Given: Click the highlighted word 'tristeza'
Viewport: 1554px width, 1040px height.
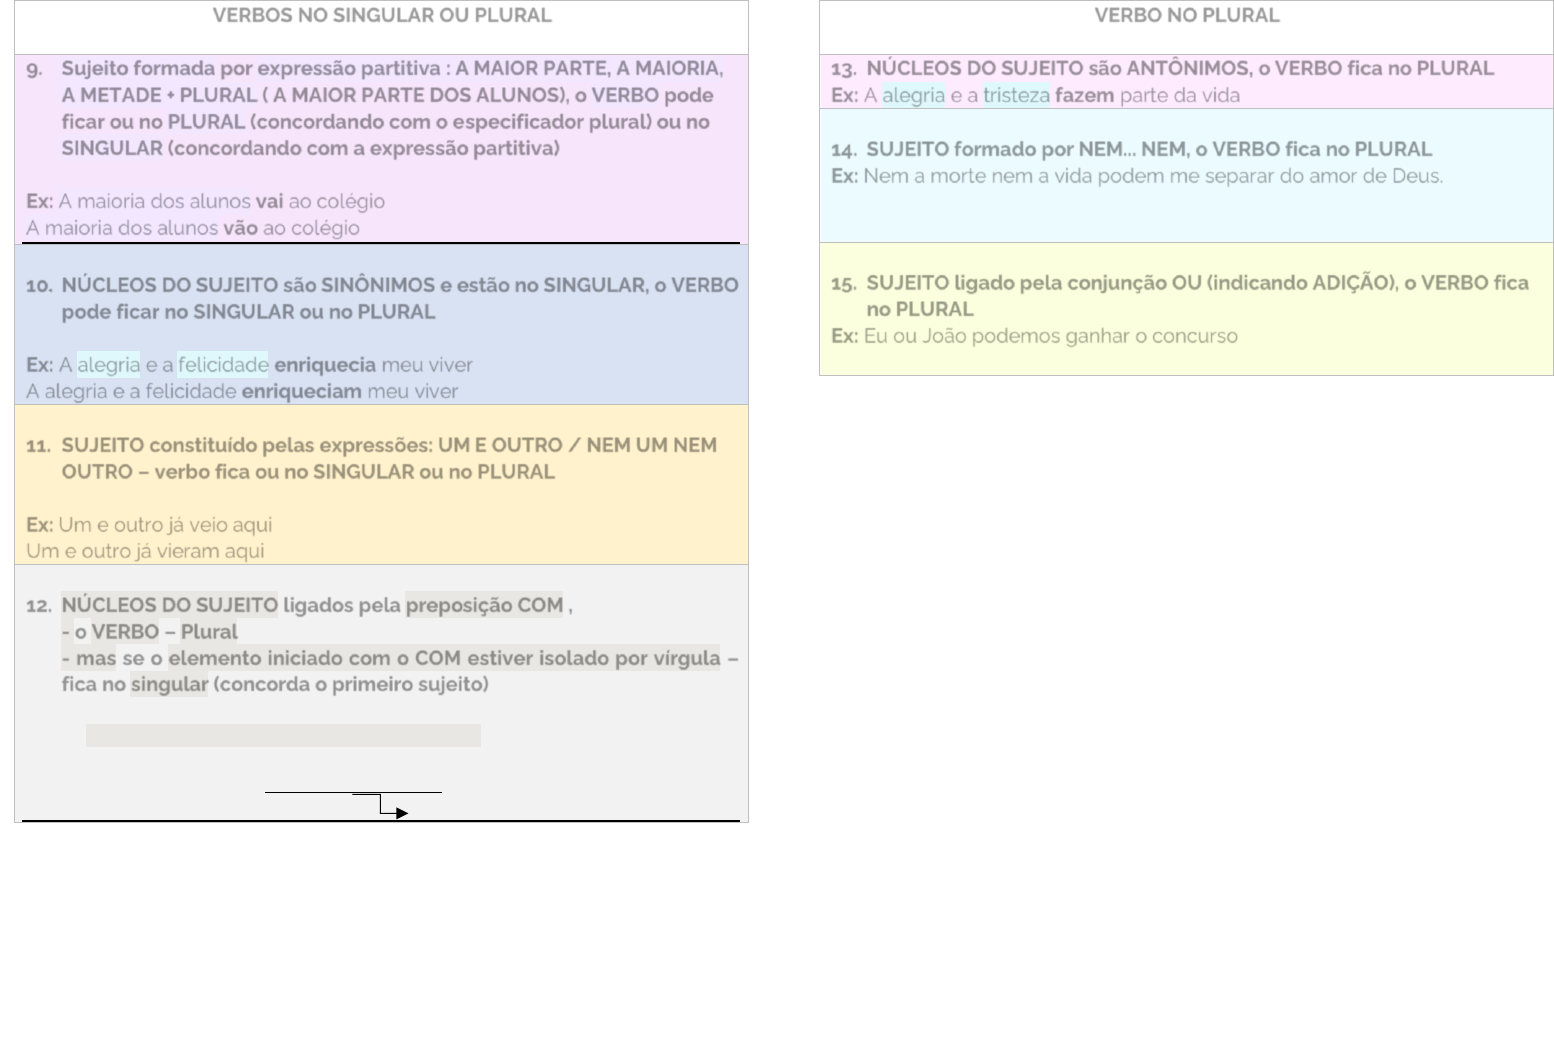Looking at the screenshot, I should [x=1017, y=95].
